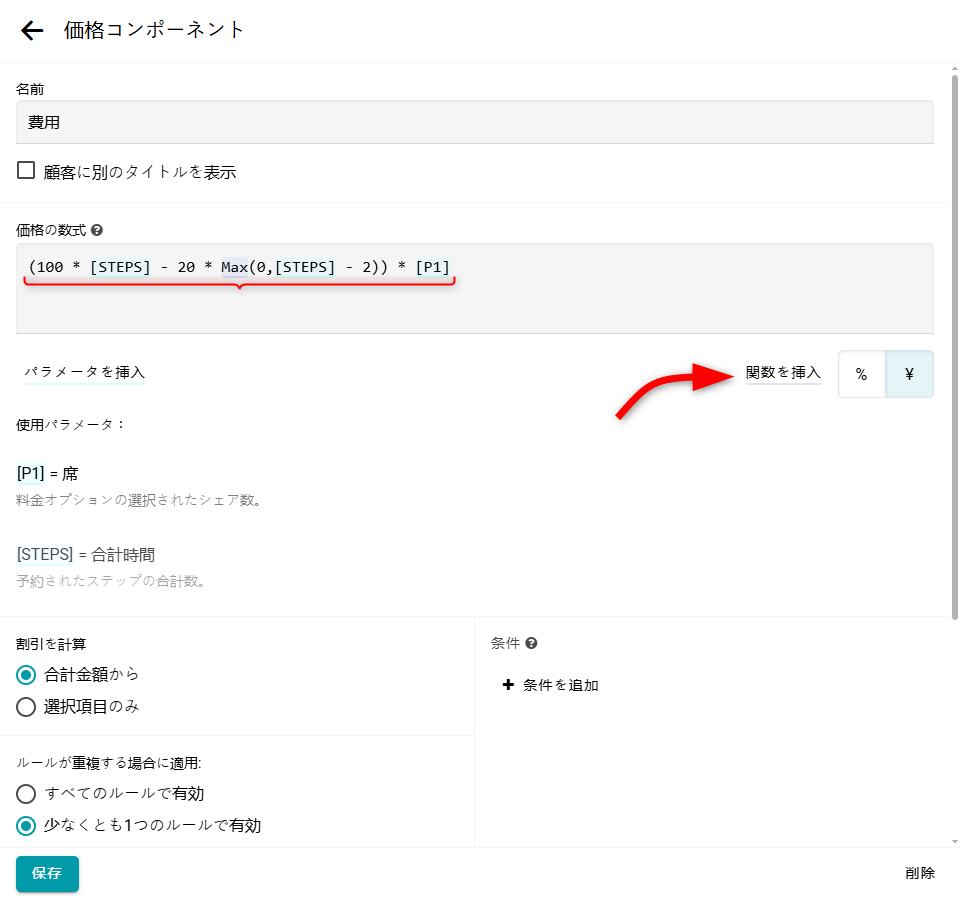
Task: Choose すべてのルールで有効 radio option
Action: 26,794
